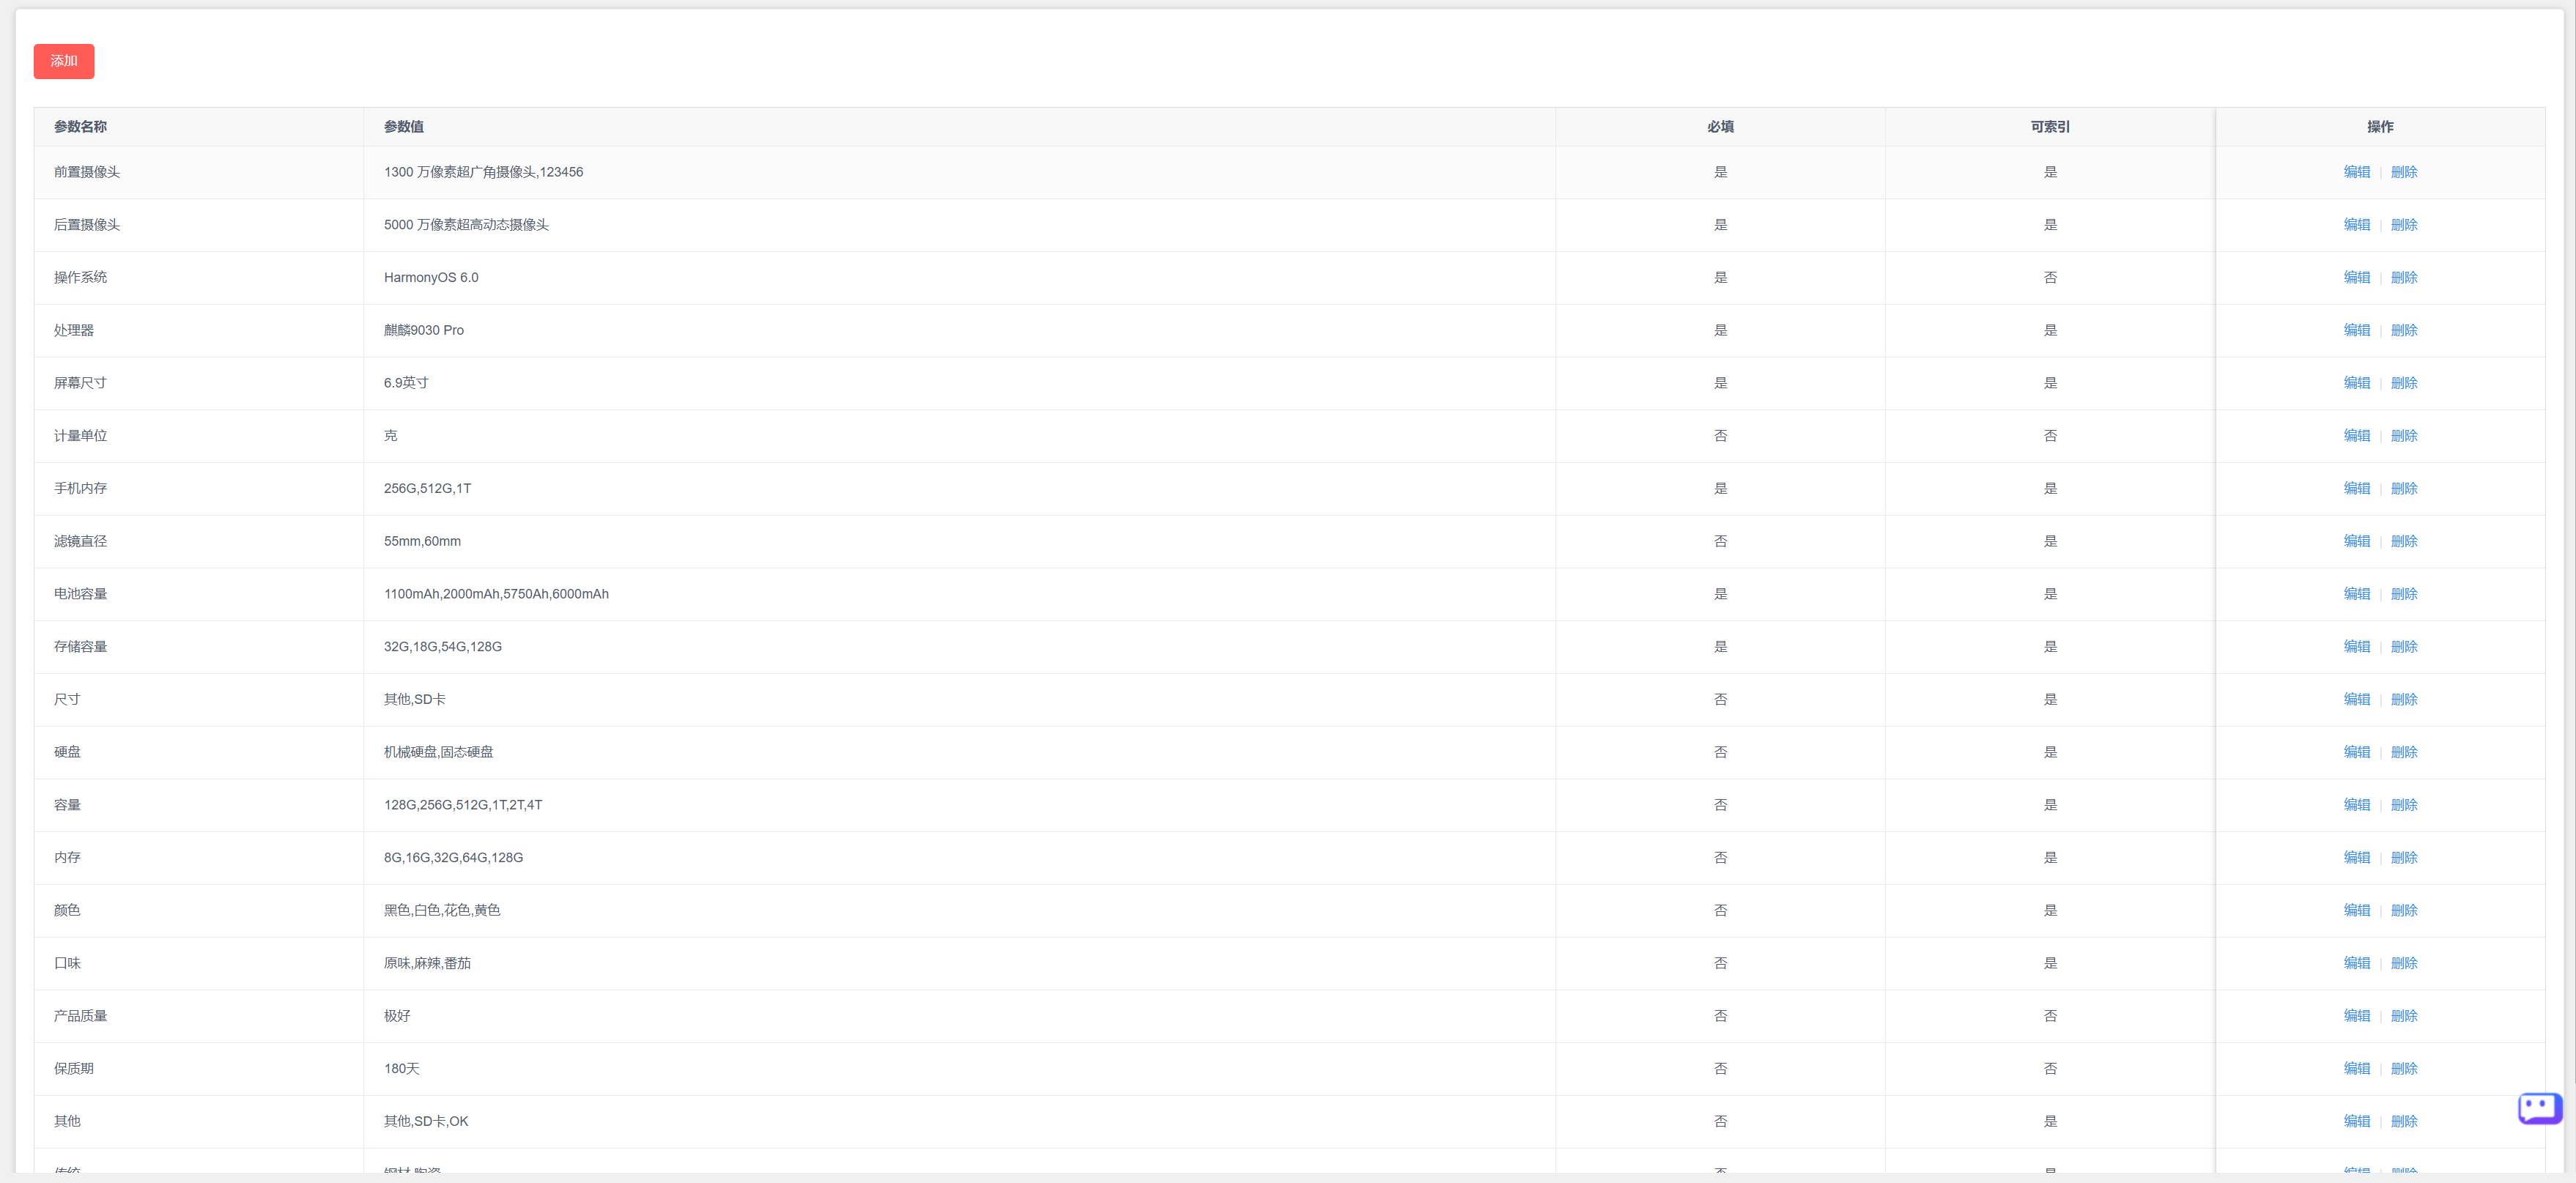Delete the 滤镜直径 parameter

(x=2403, y=541)
